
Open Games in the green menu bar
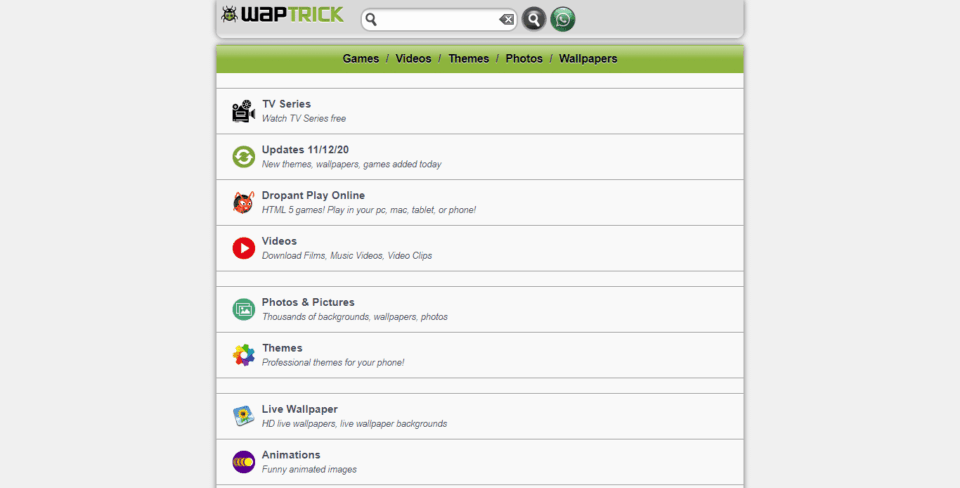[x=361, y=59]
